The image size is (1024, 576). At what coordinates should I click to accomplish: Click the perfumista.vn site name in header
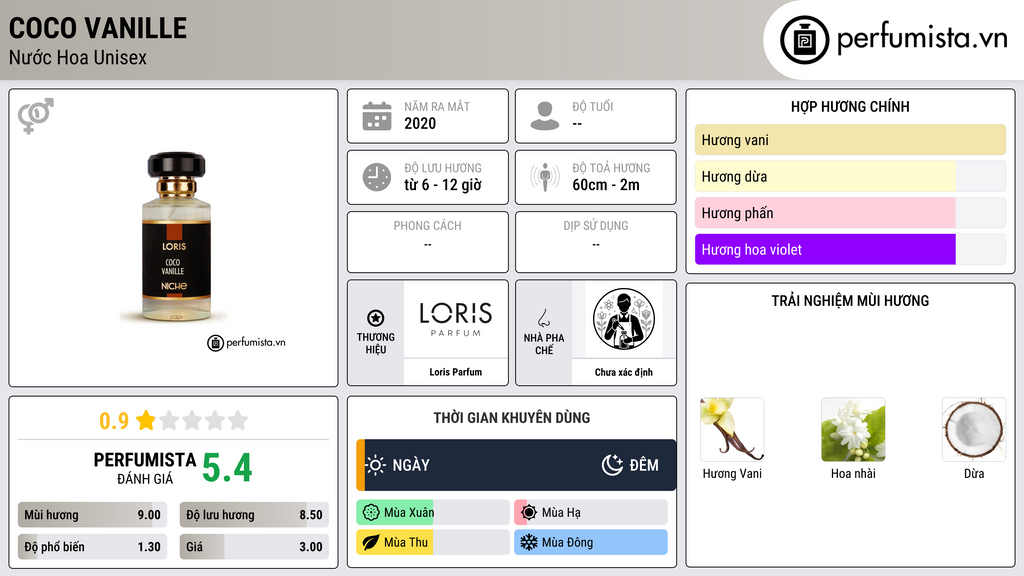922,39
